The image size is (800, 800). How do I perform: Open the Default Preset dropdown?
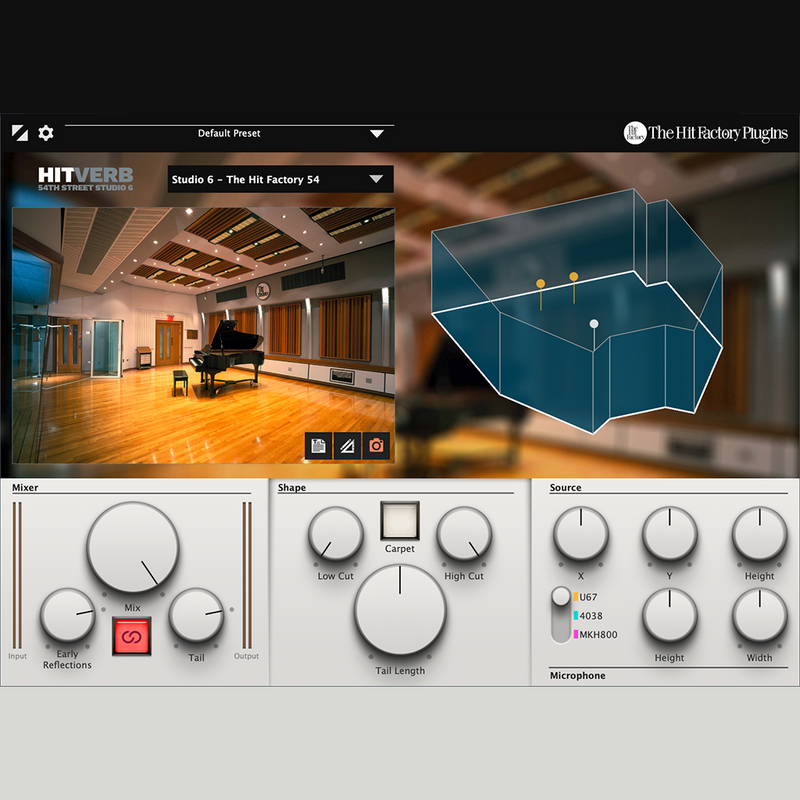point(229,133)
